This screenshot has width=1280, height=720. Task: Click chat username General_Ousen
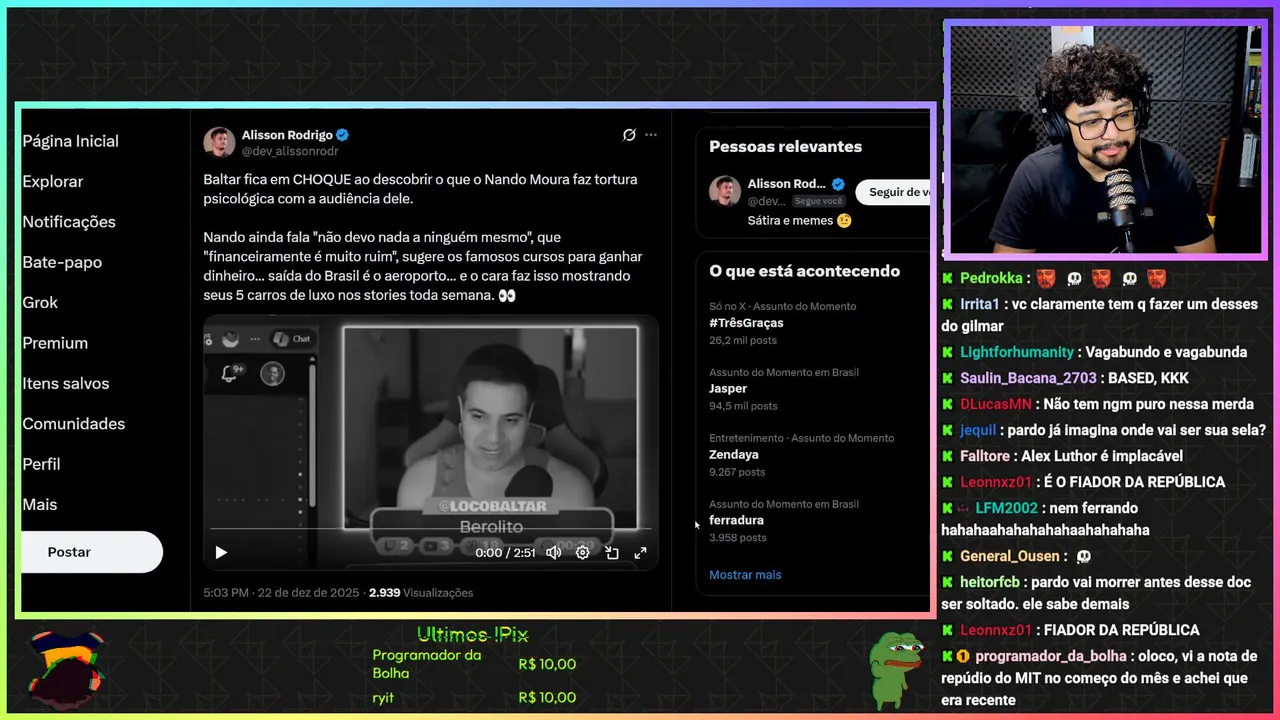point(1009,556)
